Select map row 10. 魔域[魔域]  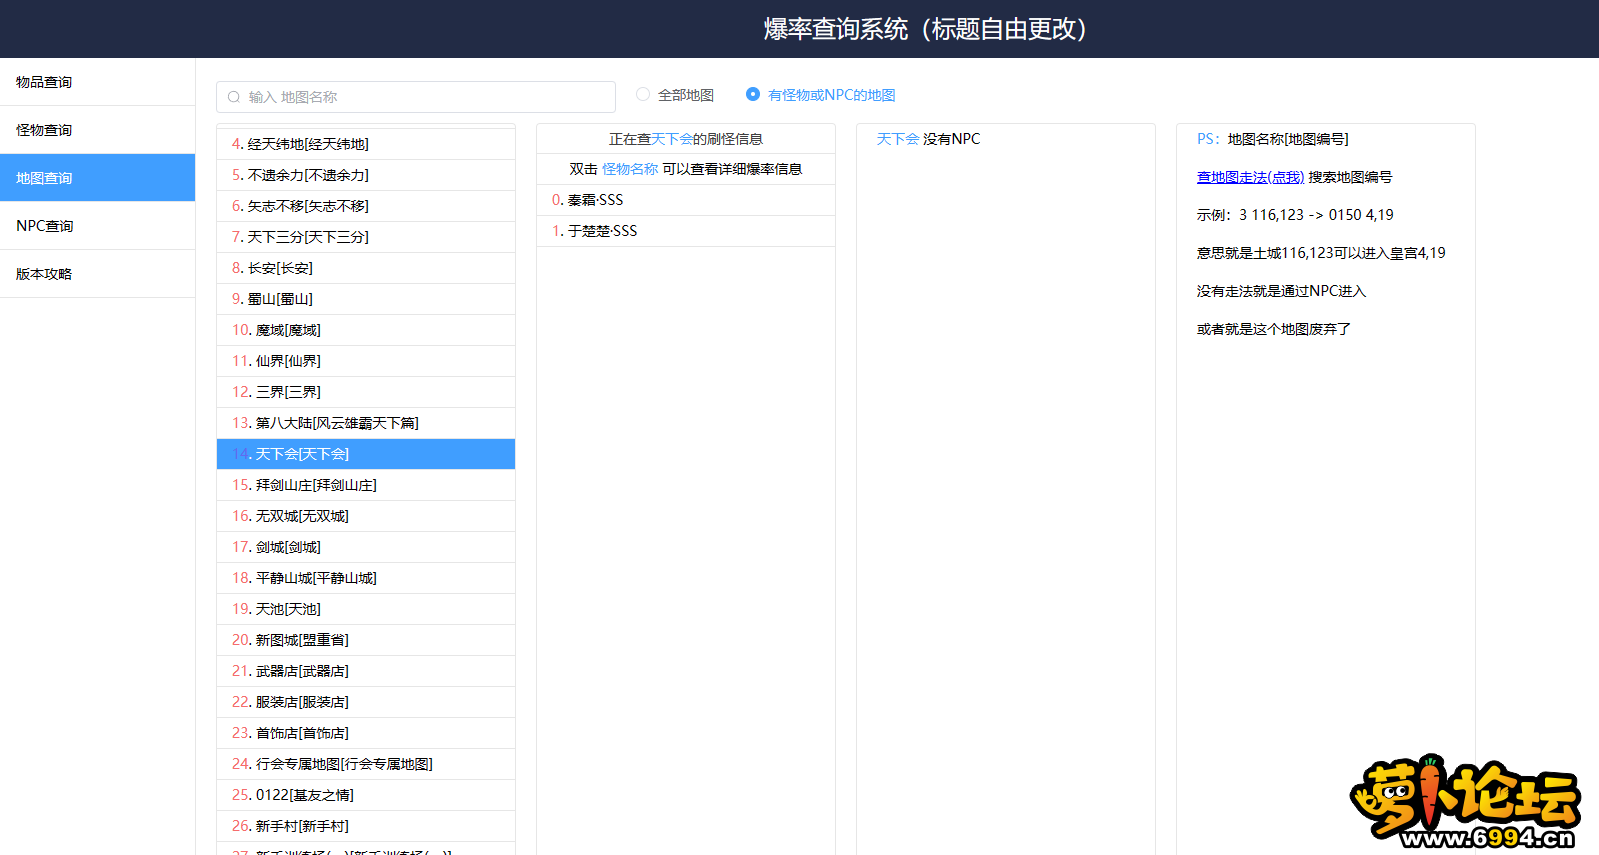pyautogui.click(x=366, y=330)
